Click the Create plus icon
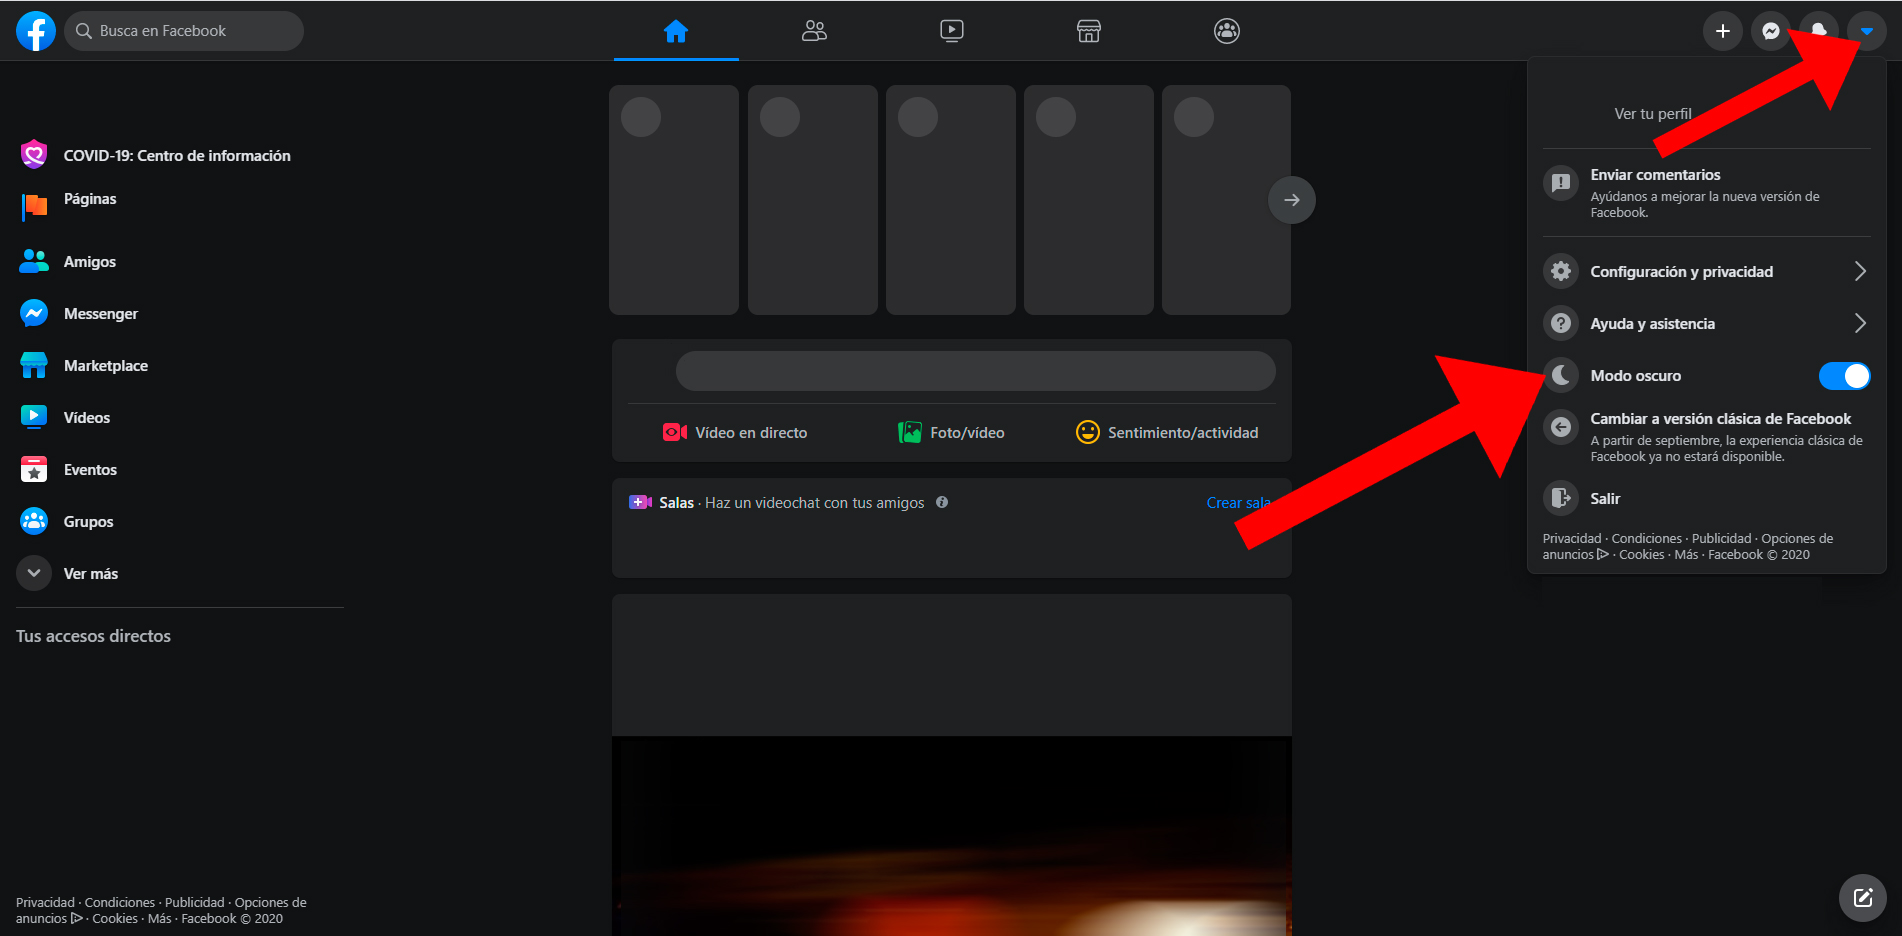 (x=1722, y=30)
